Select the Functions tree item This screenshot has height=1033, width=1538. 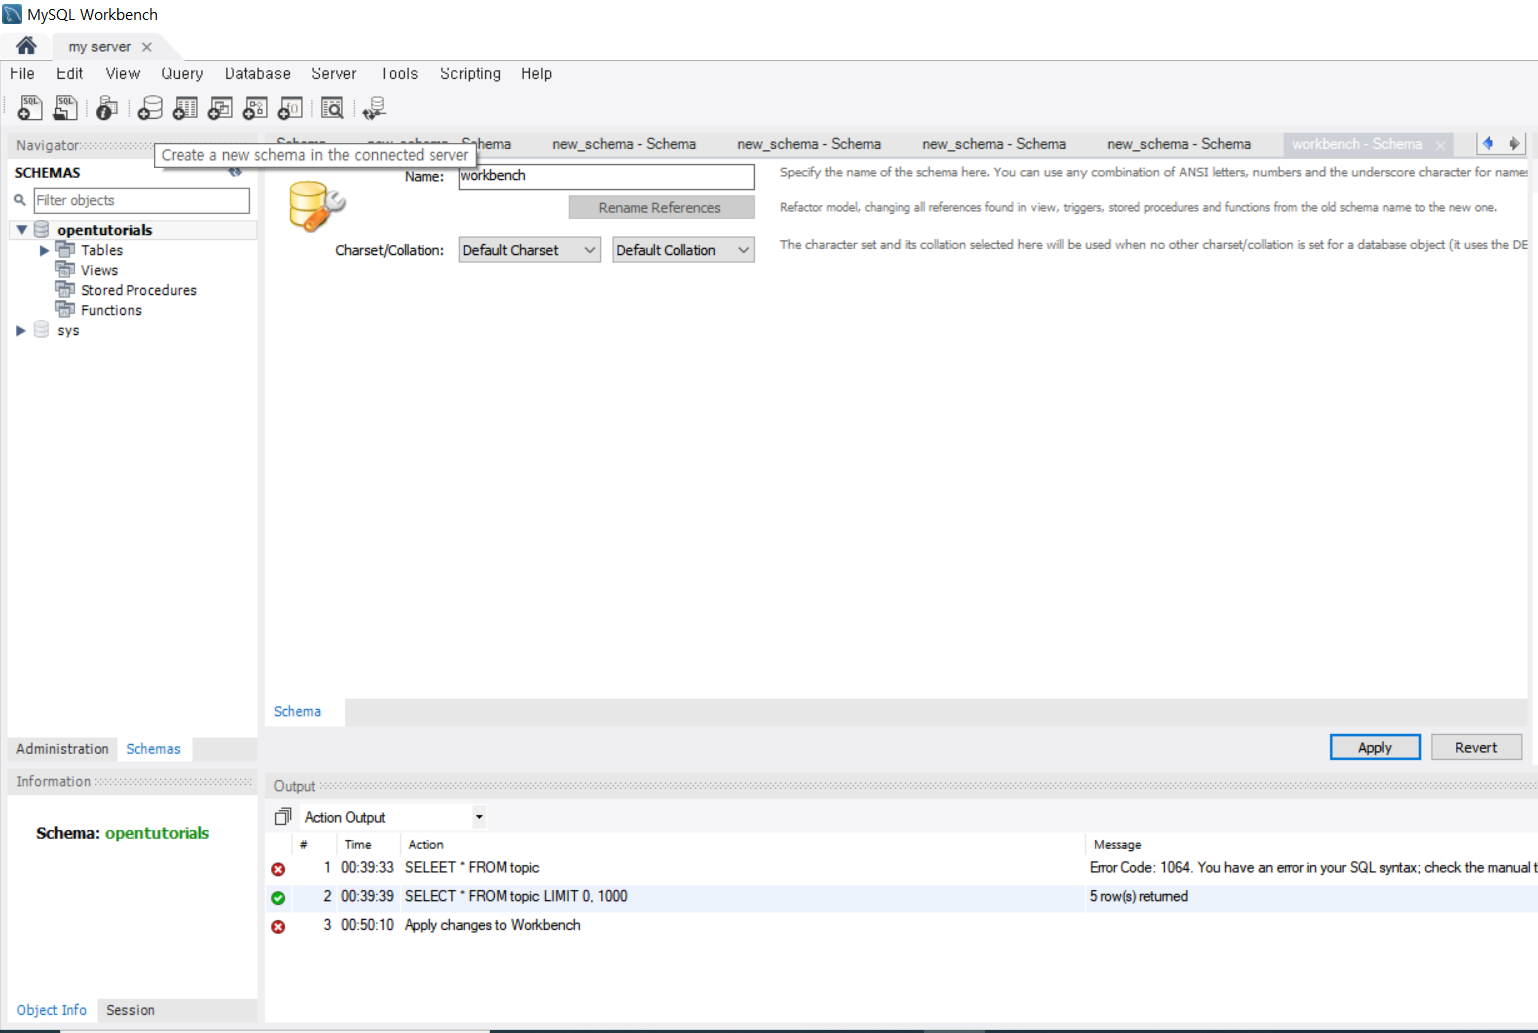pos(111,310)
